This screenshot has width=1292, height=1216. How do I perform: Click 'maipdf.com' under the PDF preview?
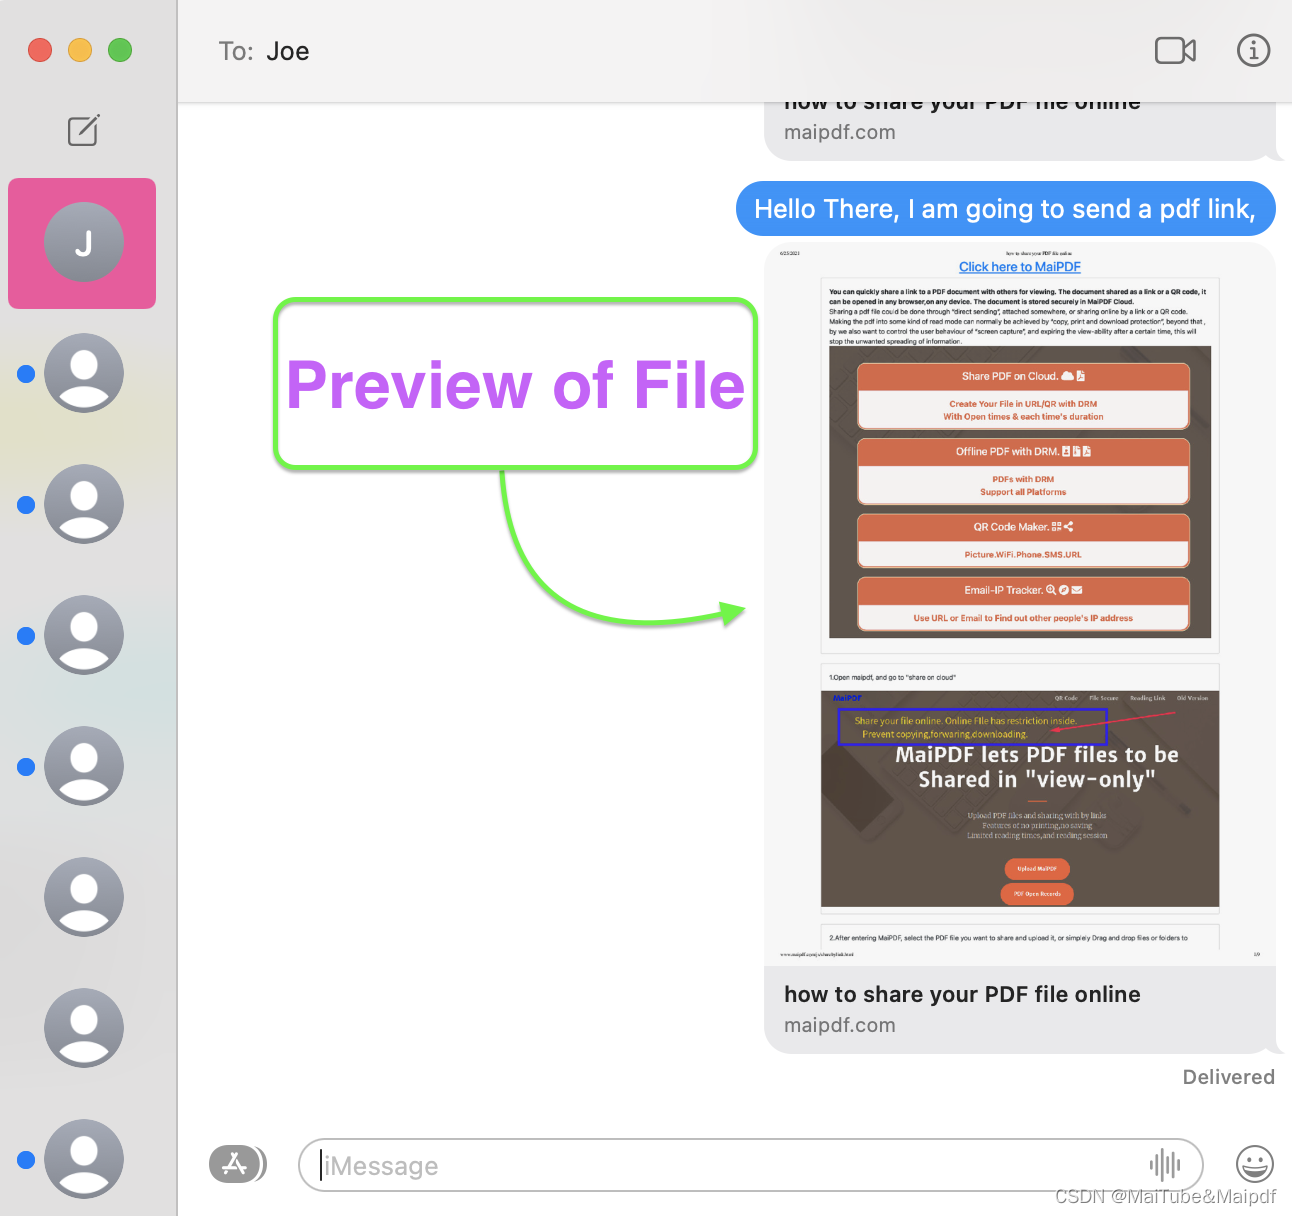tap(840, 1025)
